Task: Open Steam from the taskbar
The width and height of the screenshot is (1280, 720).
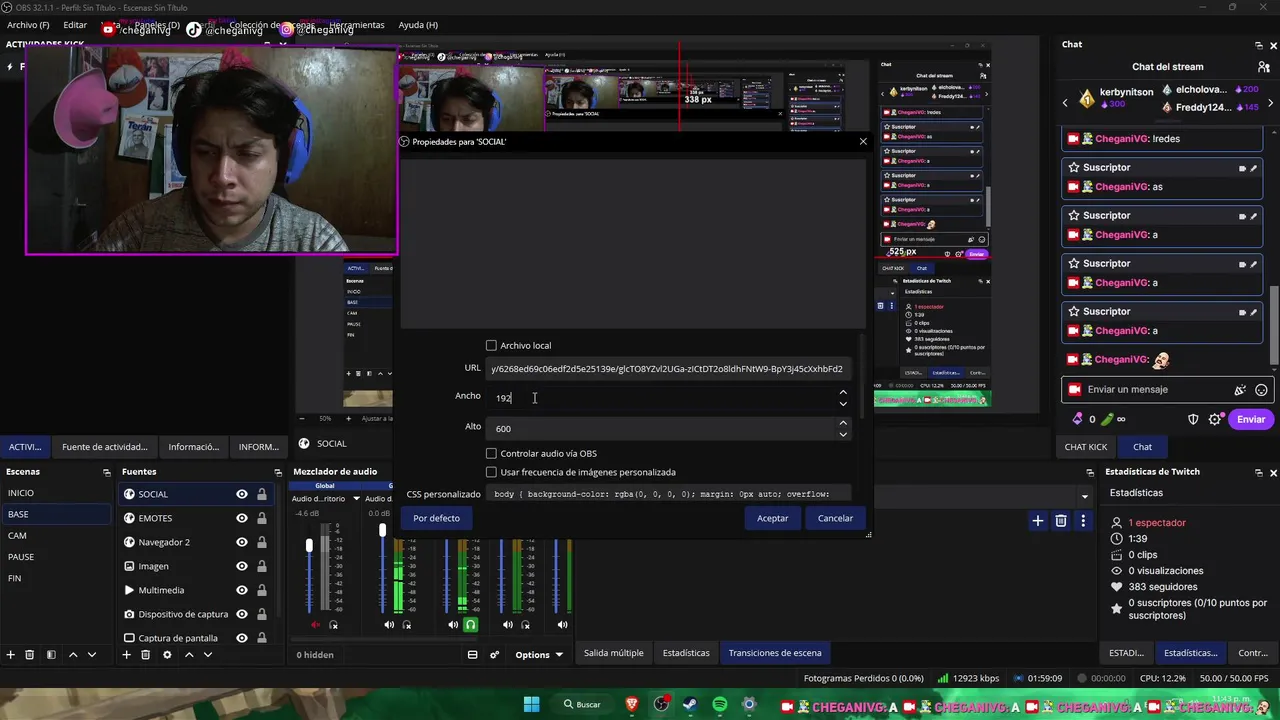Action: 690,705
